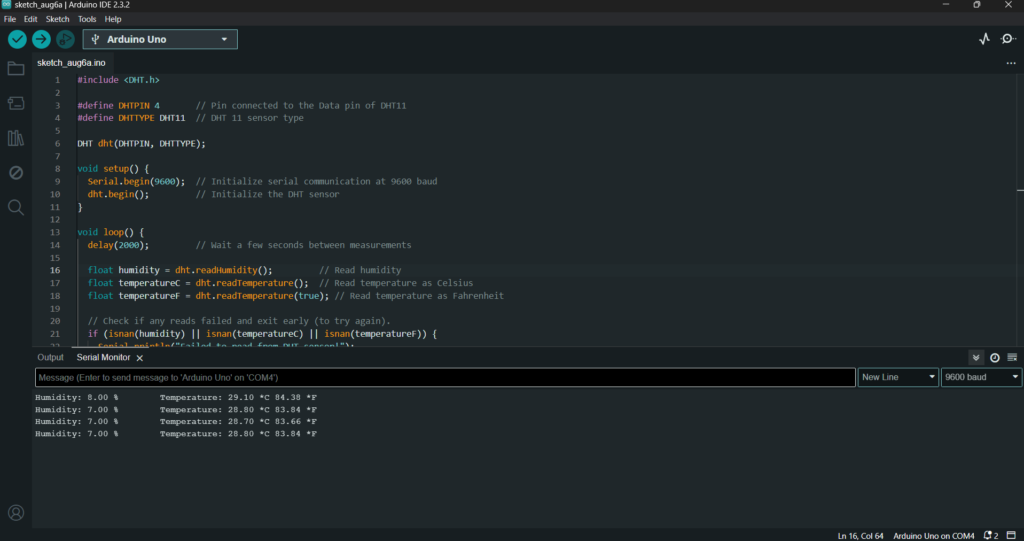Screen dimensions: 1024x541
Task: Open the 9600 baud rate dropdown
Action: coord(981,377)
